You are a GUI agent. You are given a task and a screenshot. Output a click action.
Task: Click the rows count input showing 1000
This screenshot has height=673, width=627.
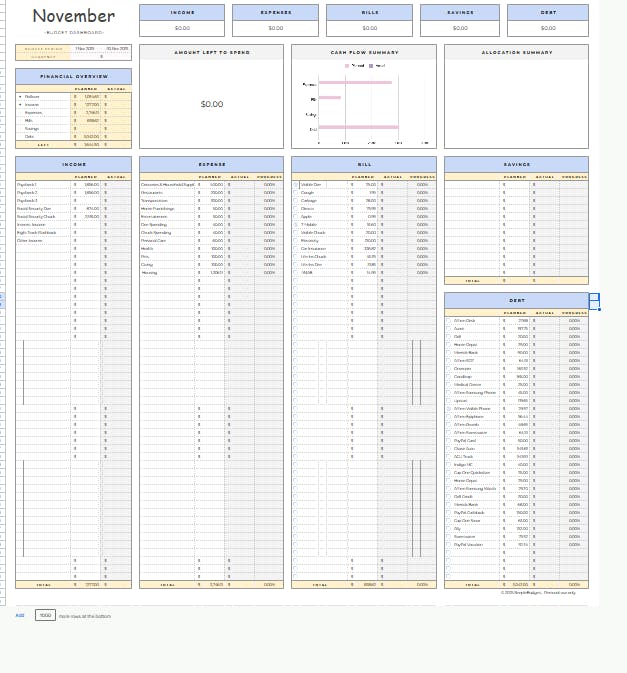[45, 616]
